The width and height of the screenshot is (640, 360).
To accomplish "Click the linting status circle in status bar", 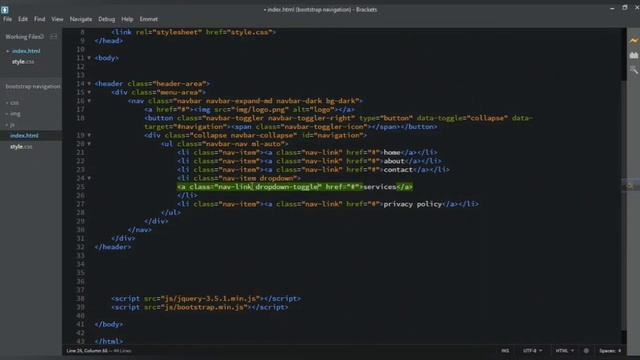I will coord(586,351).
